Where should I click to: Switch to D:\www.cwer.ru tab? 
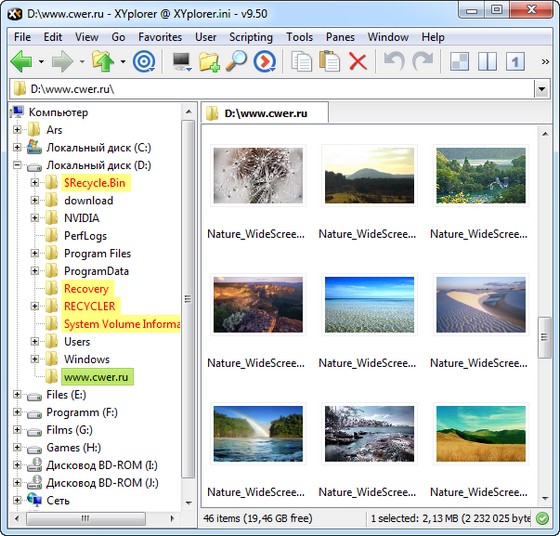pos(265,113)
